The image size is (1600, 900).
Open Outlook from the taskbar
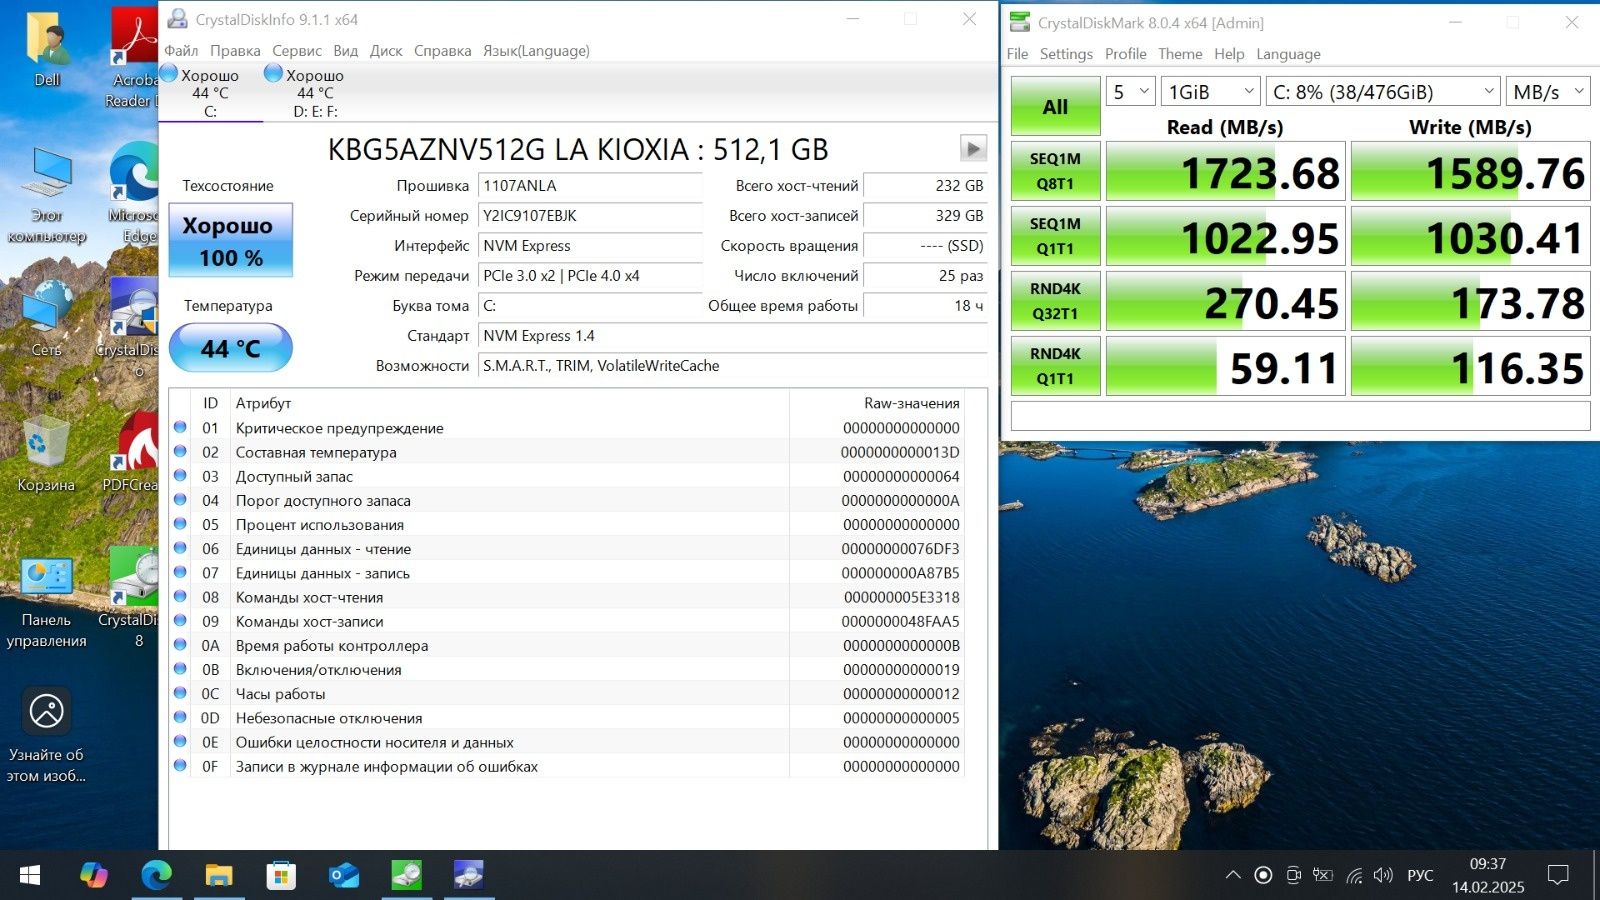[344, 875]
